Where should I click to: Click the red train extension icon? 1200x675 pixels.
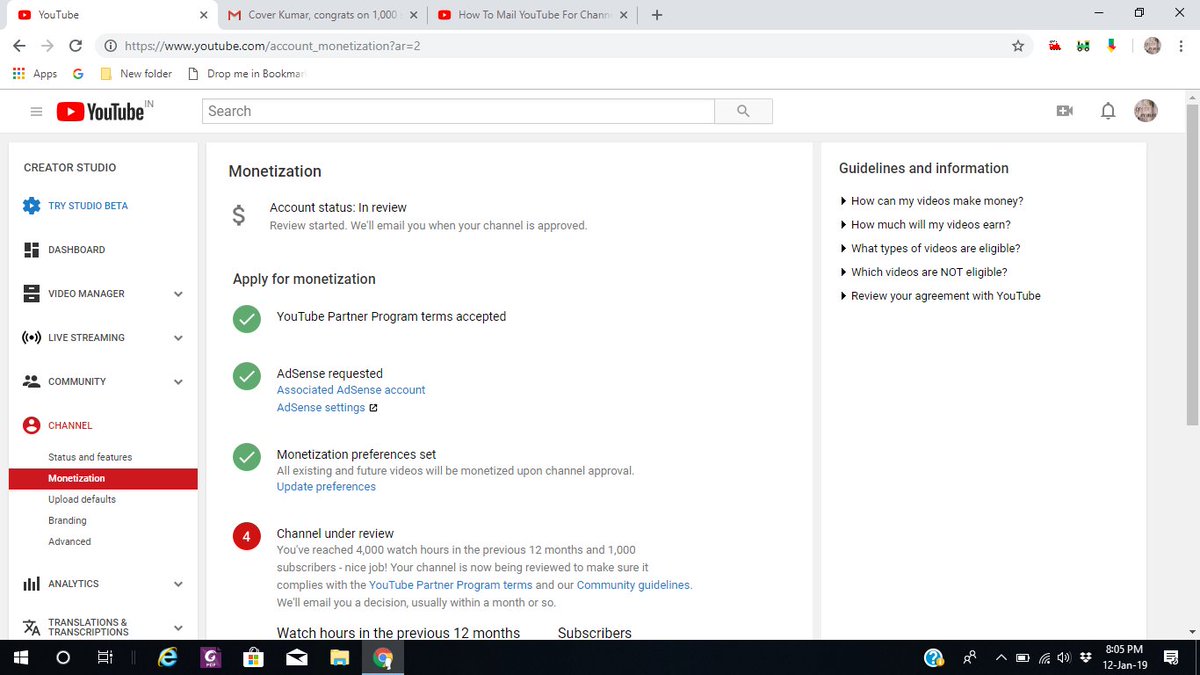pyautogui.click(x=1054, y=46)
